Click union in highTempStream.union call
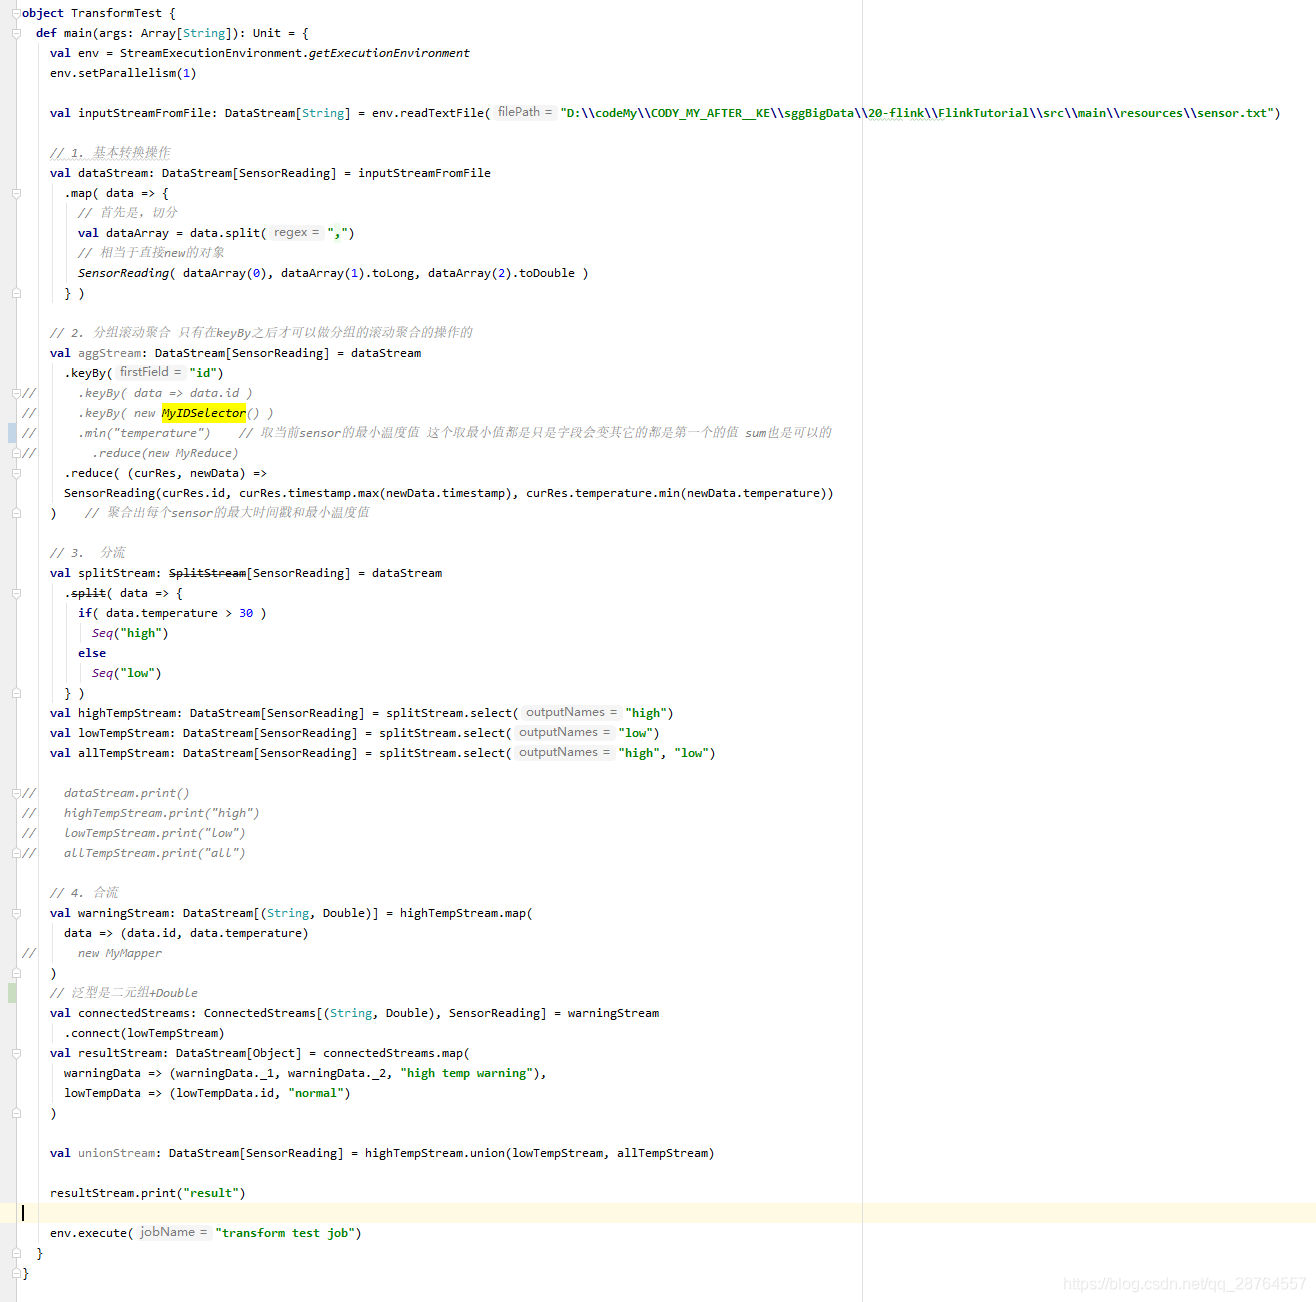 tap(487, 1153)
